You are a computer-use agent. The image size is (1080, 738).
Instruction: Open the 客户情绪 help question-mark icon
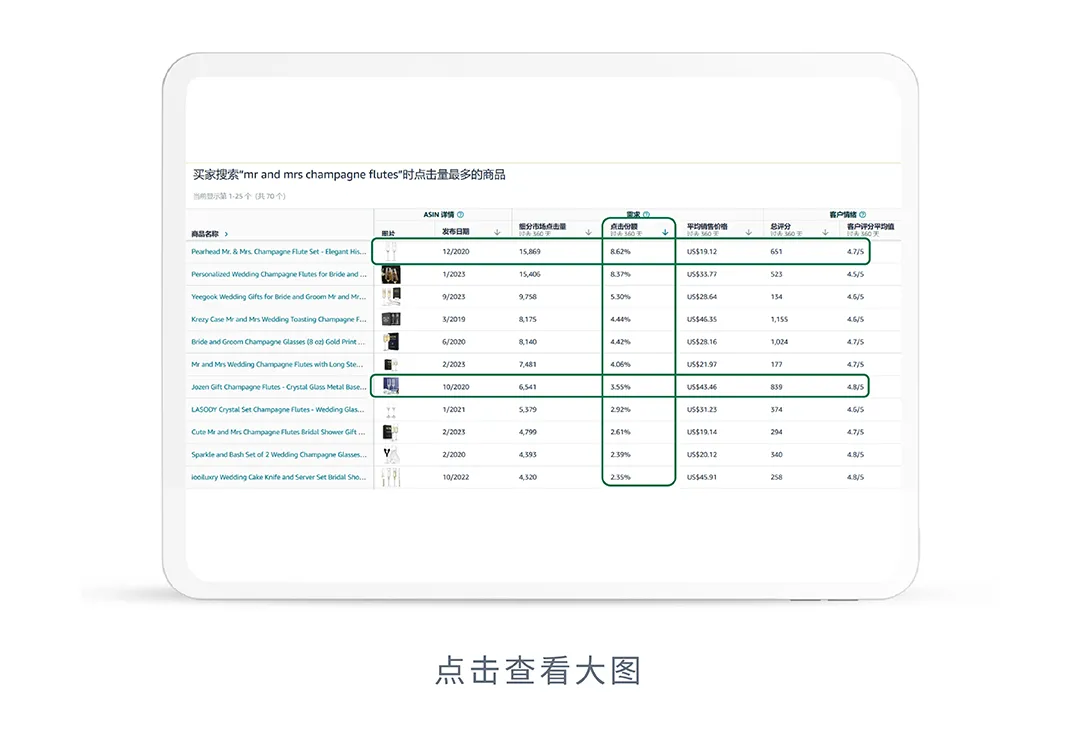[862, 214]
